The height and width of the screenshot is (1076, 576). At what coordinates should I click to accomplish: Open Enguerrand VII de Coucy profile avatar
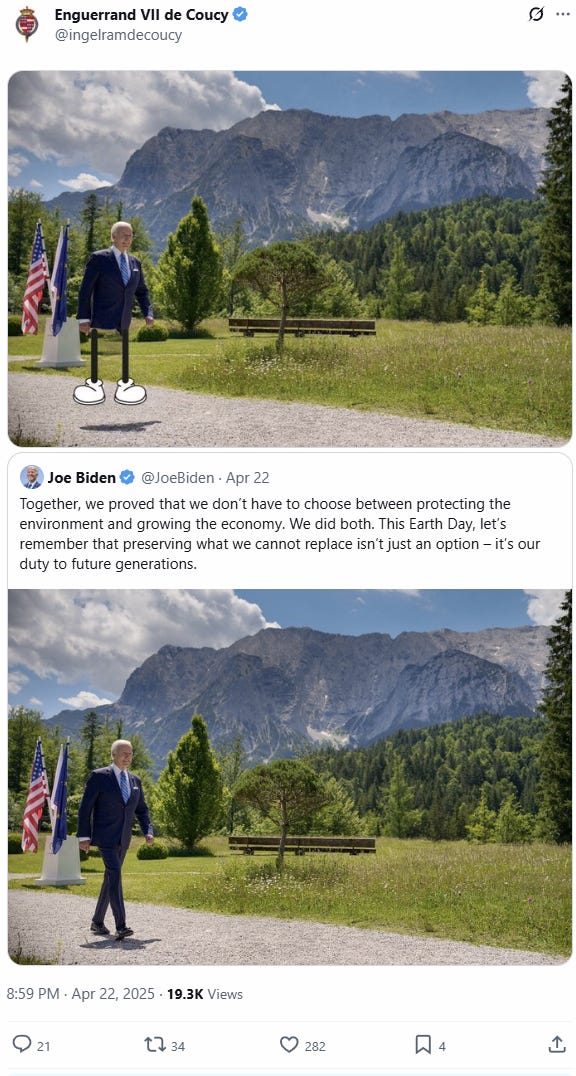[27, 24]
